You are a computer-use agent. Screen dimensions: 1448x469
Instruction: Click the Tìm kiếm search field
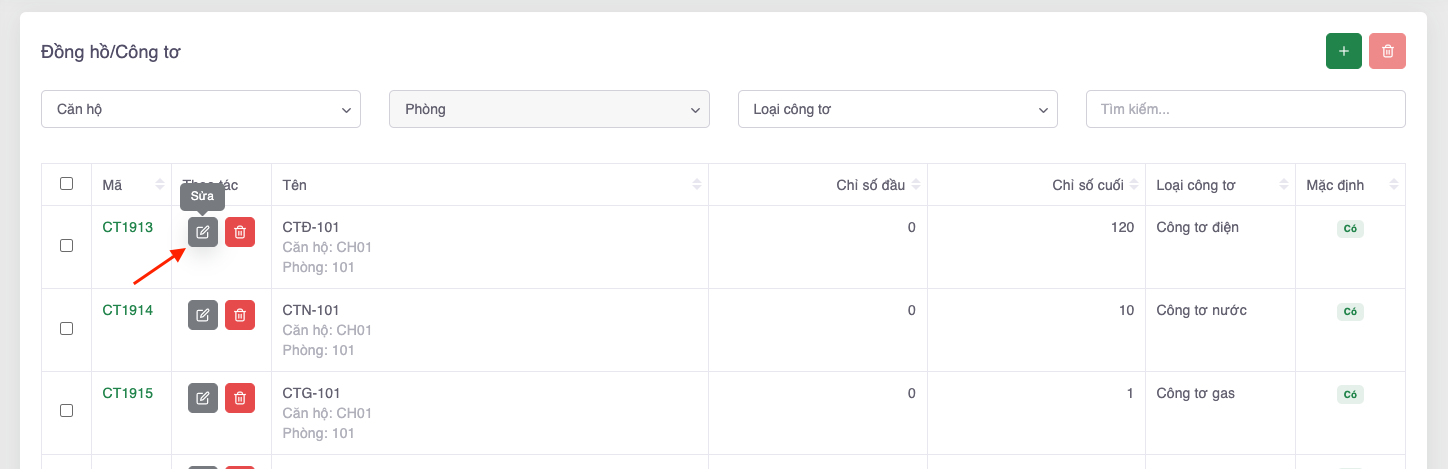coord(1245,109)
